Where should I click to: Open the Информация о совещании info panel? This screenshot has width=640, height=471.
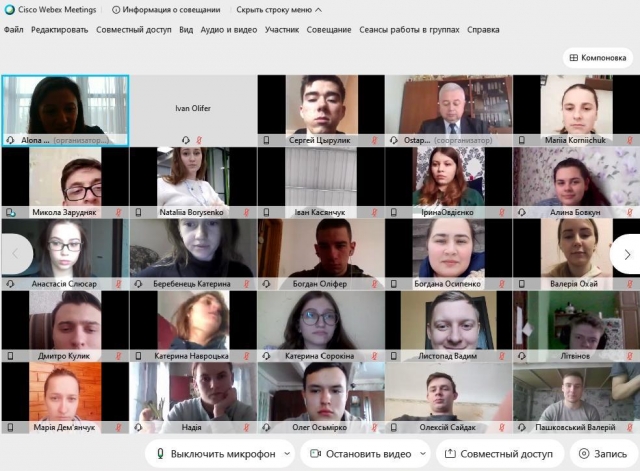point(166,10)
